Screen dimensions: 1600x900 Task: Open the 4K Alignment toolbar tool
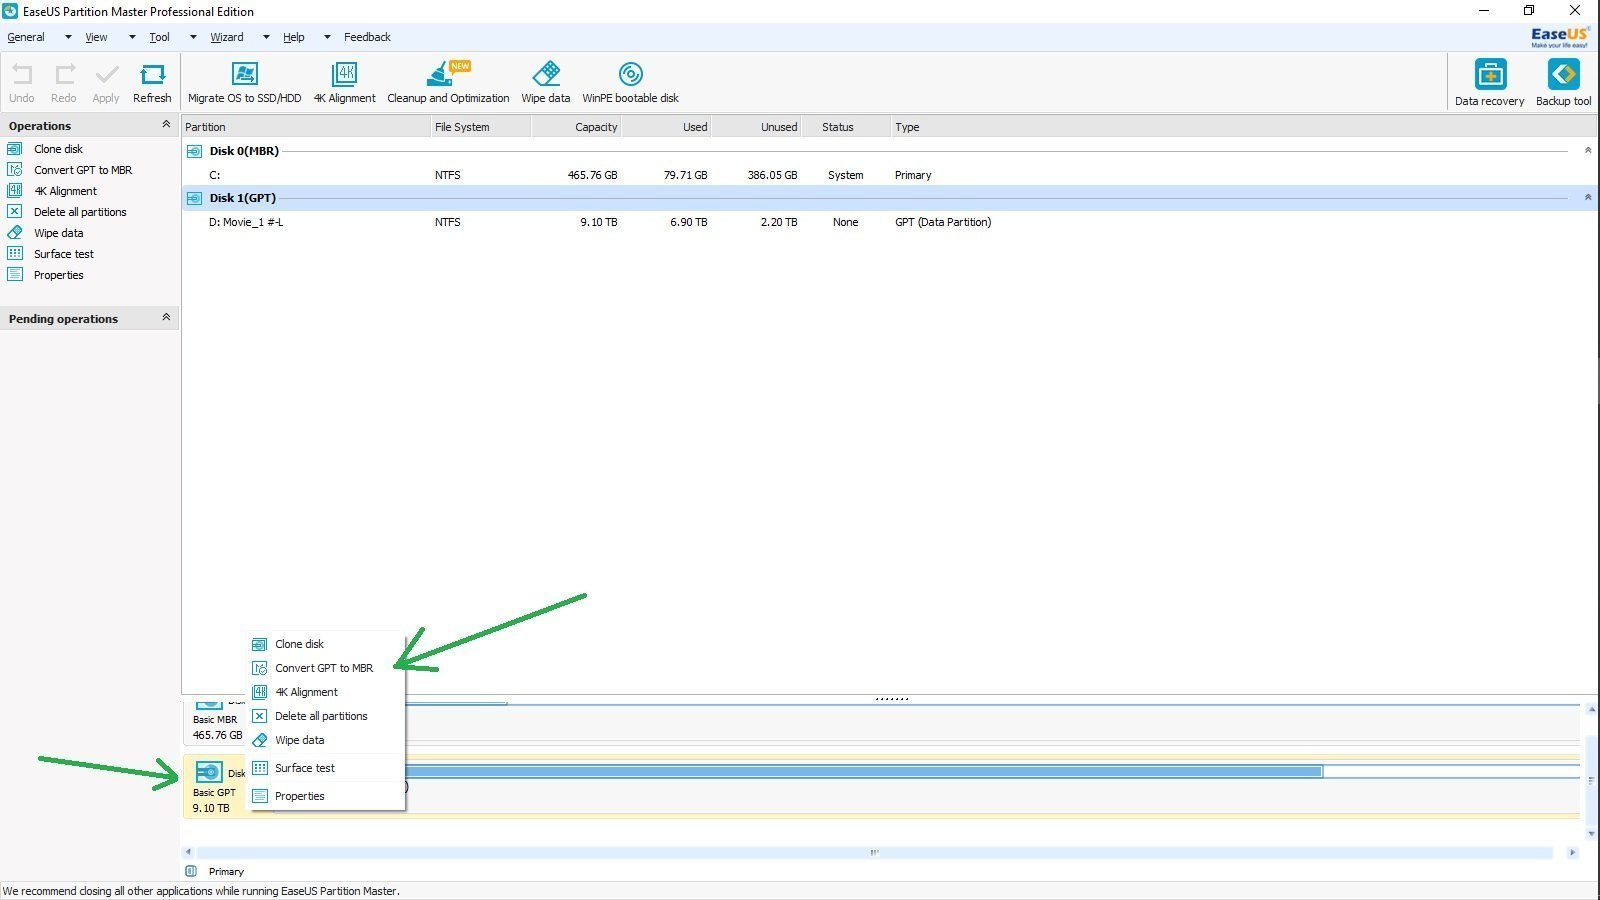345,83
